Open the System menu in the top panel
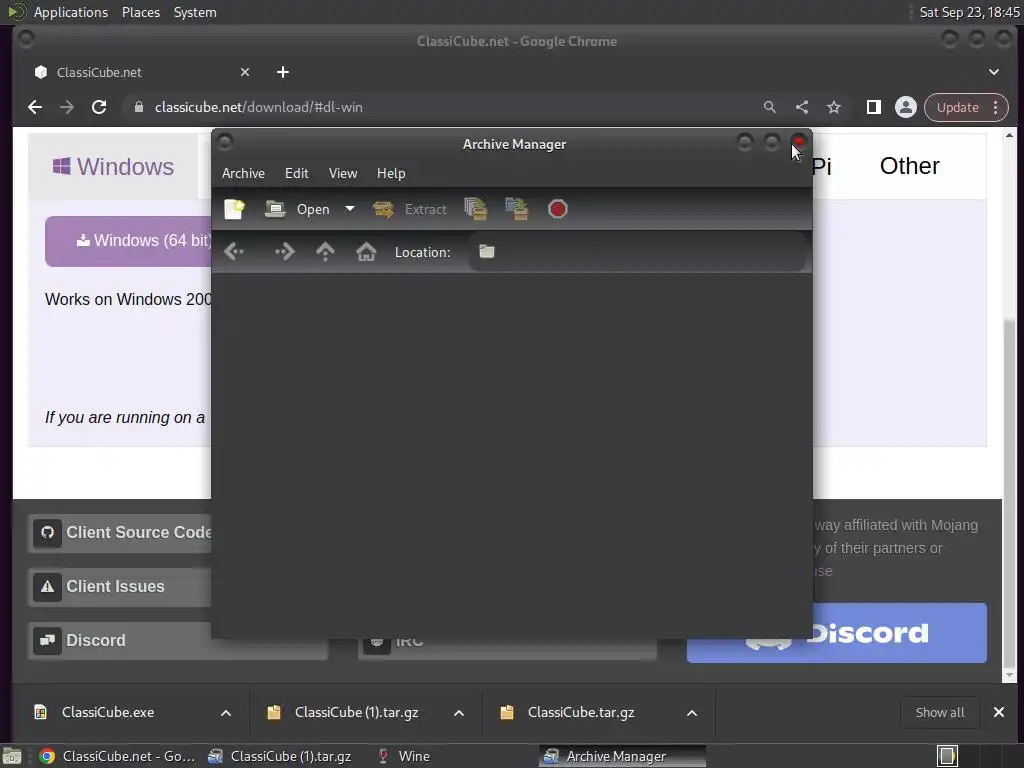The height and width of the screenshot is (768, 1024). pos(195,12)
